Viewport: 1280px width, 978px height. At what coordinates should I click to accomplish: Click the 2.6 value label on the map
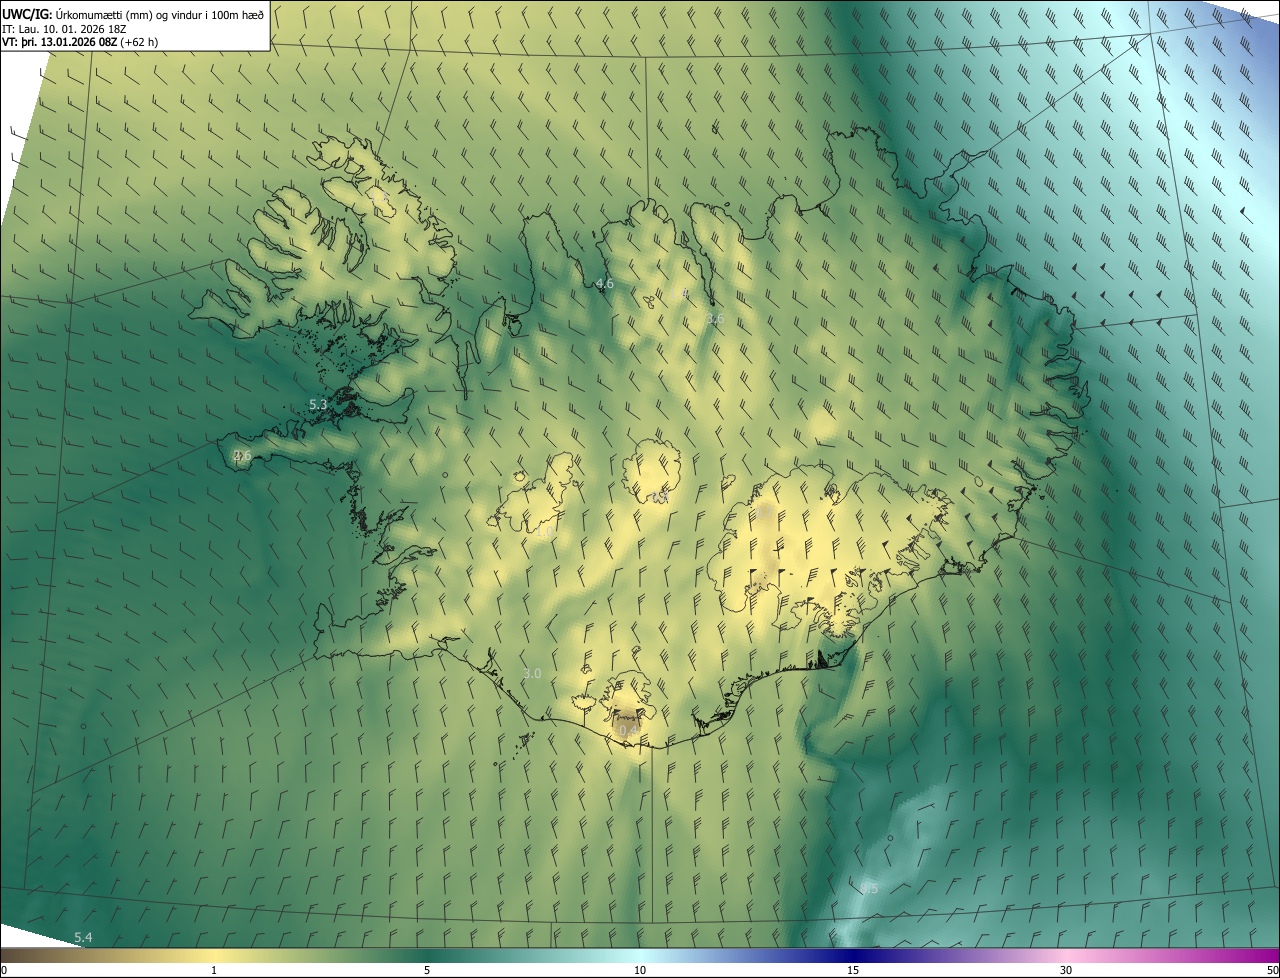[242, 456]
